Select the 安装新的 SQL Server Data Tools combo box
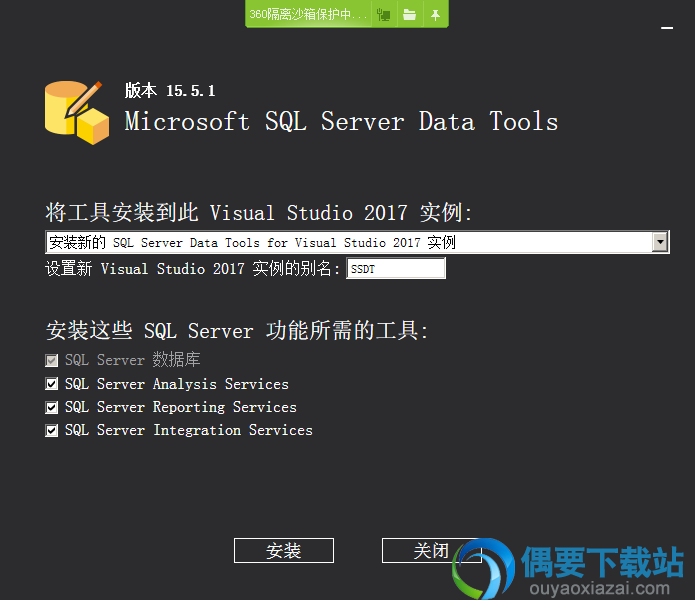The image size is (695, 600). 357,242
